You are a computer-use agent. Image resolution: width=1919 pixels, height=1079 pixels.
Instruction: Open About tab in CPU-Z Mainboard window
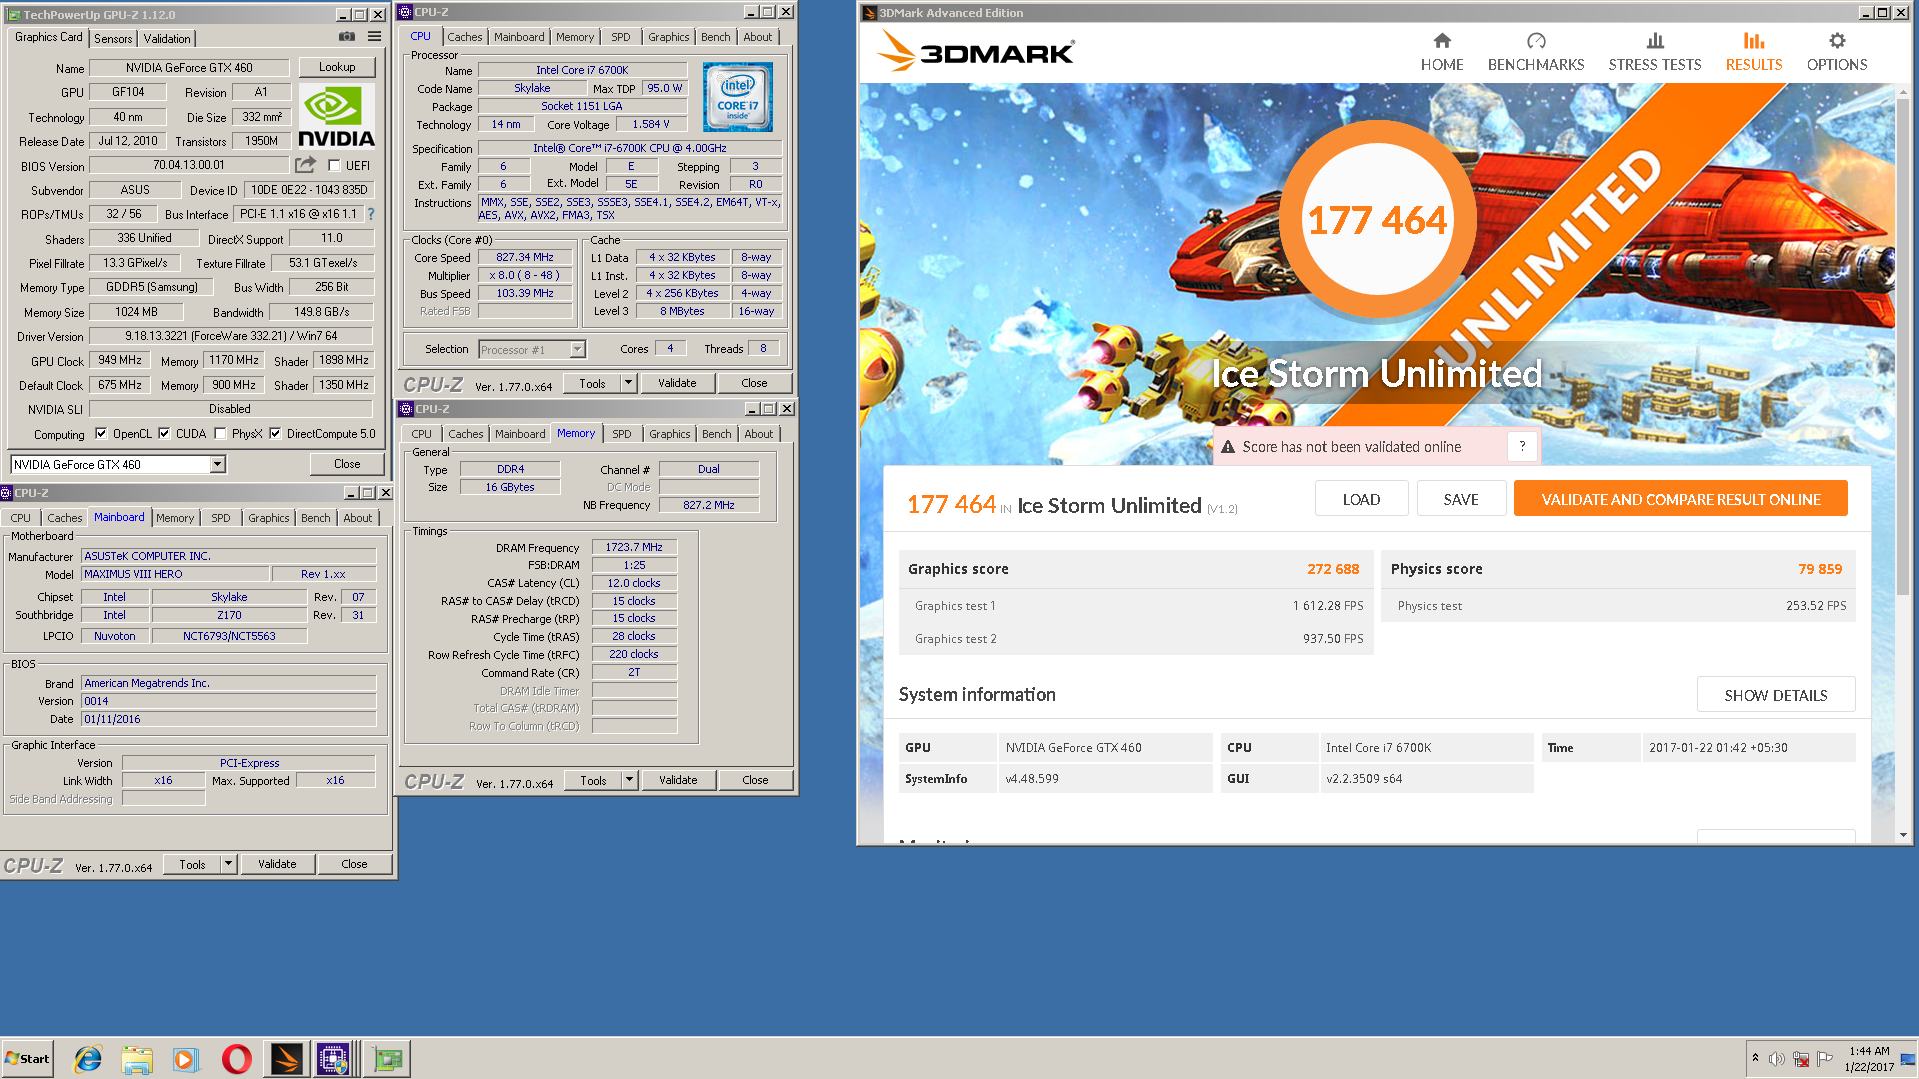click(x=357, y=518)
